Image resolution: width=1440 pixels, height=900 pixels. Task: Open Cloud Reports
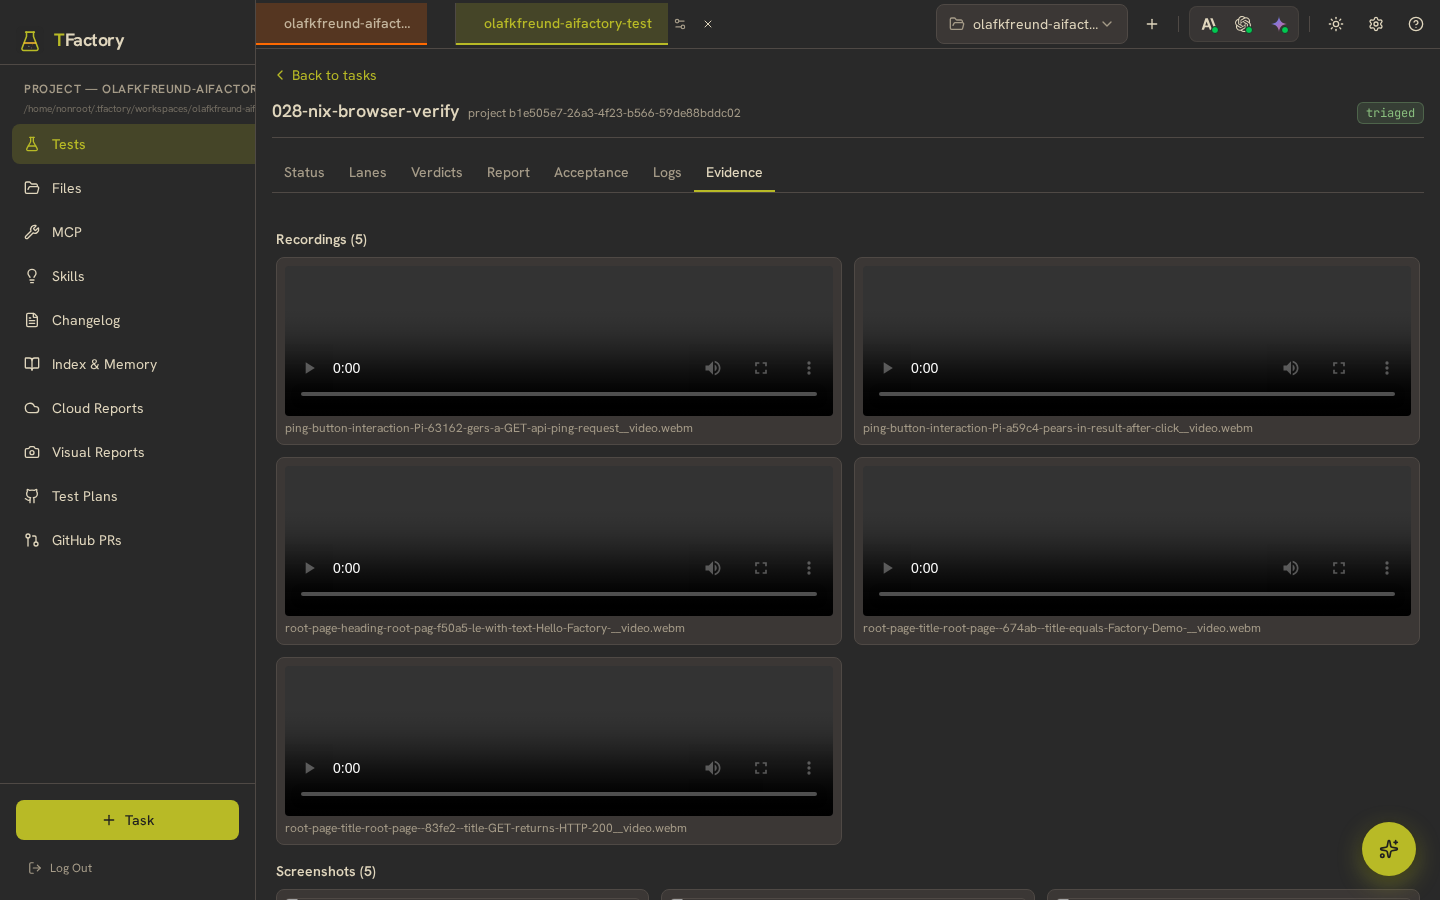point(134,408)
